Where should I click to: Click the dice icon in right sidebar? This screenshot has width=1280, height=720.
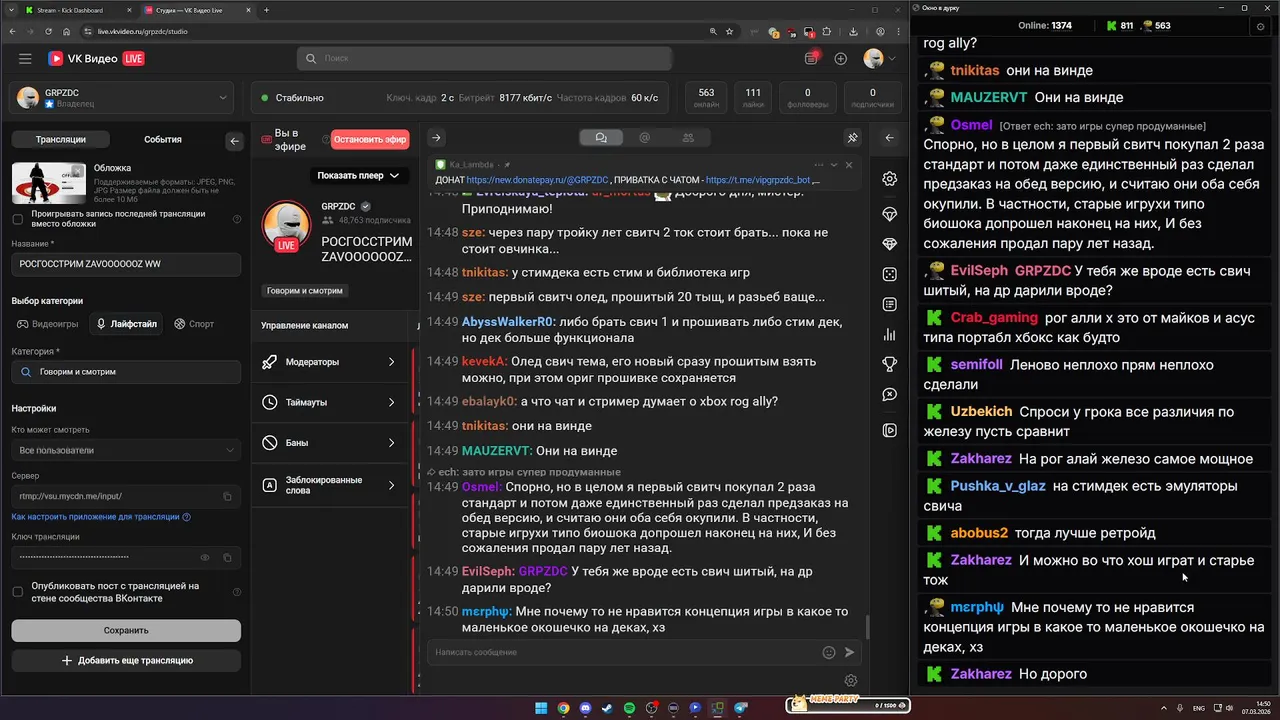889,274
